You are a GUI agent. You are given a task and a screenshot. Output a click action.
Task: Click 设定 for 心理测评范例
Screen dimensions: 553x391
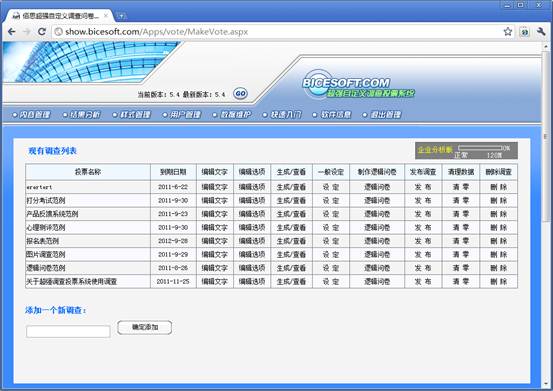pos(331,227)
